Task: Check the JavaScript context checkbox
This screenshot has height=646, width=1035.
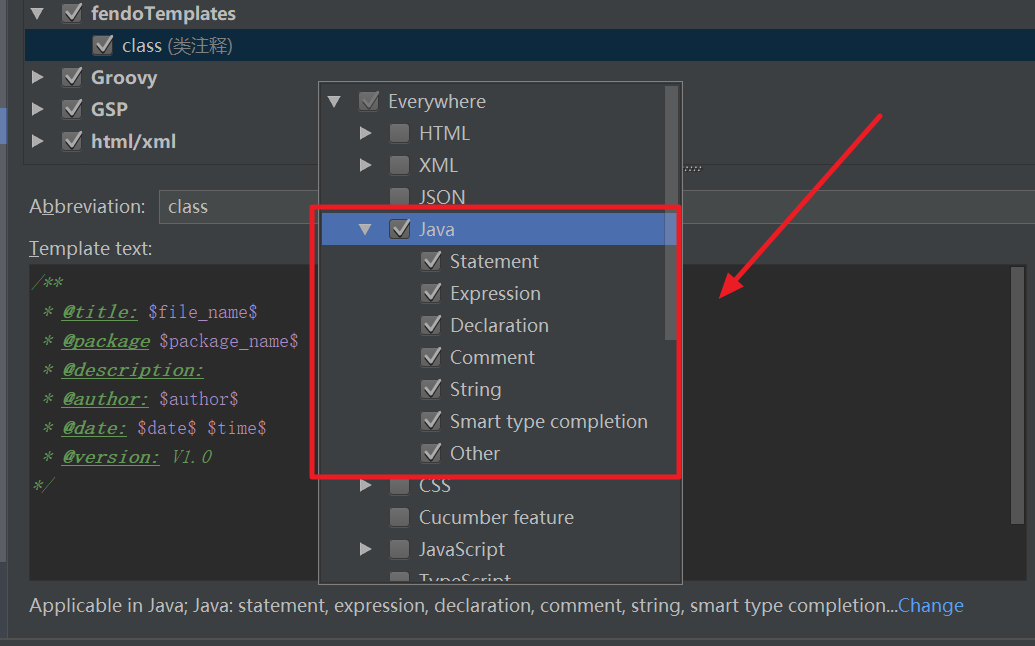Action: coord(399,549)
